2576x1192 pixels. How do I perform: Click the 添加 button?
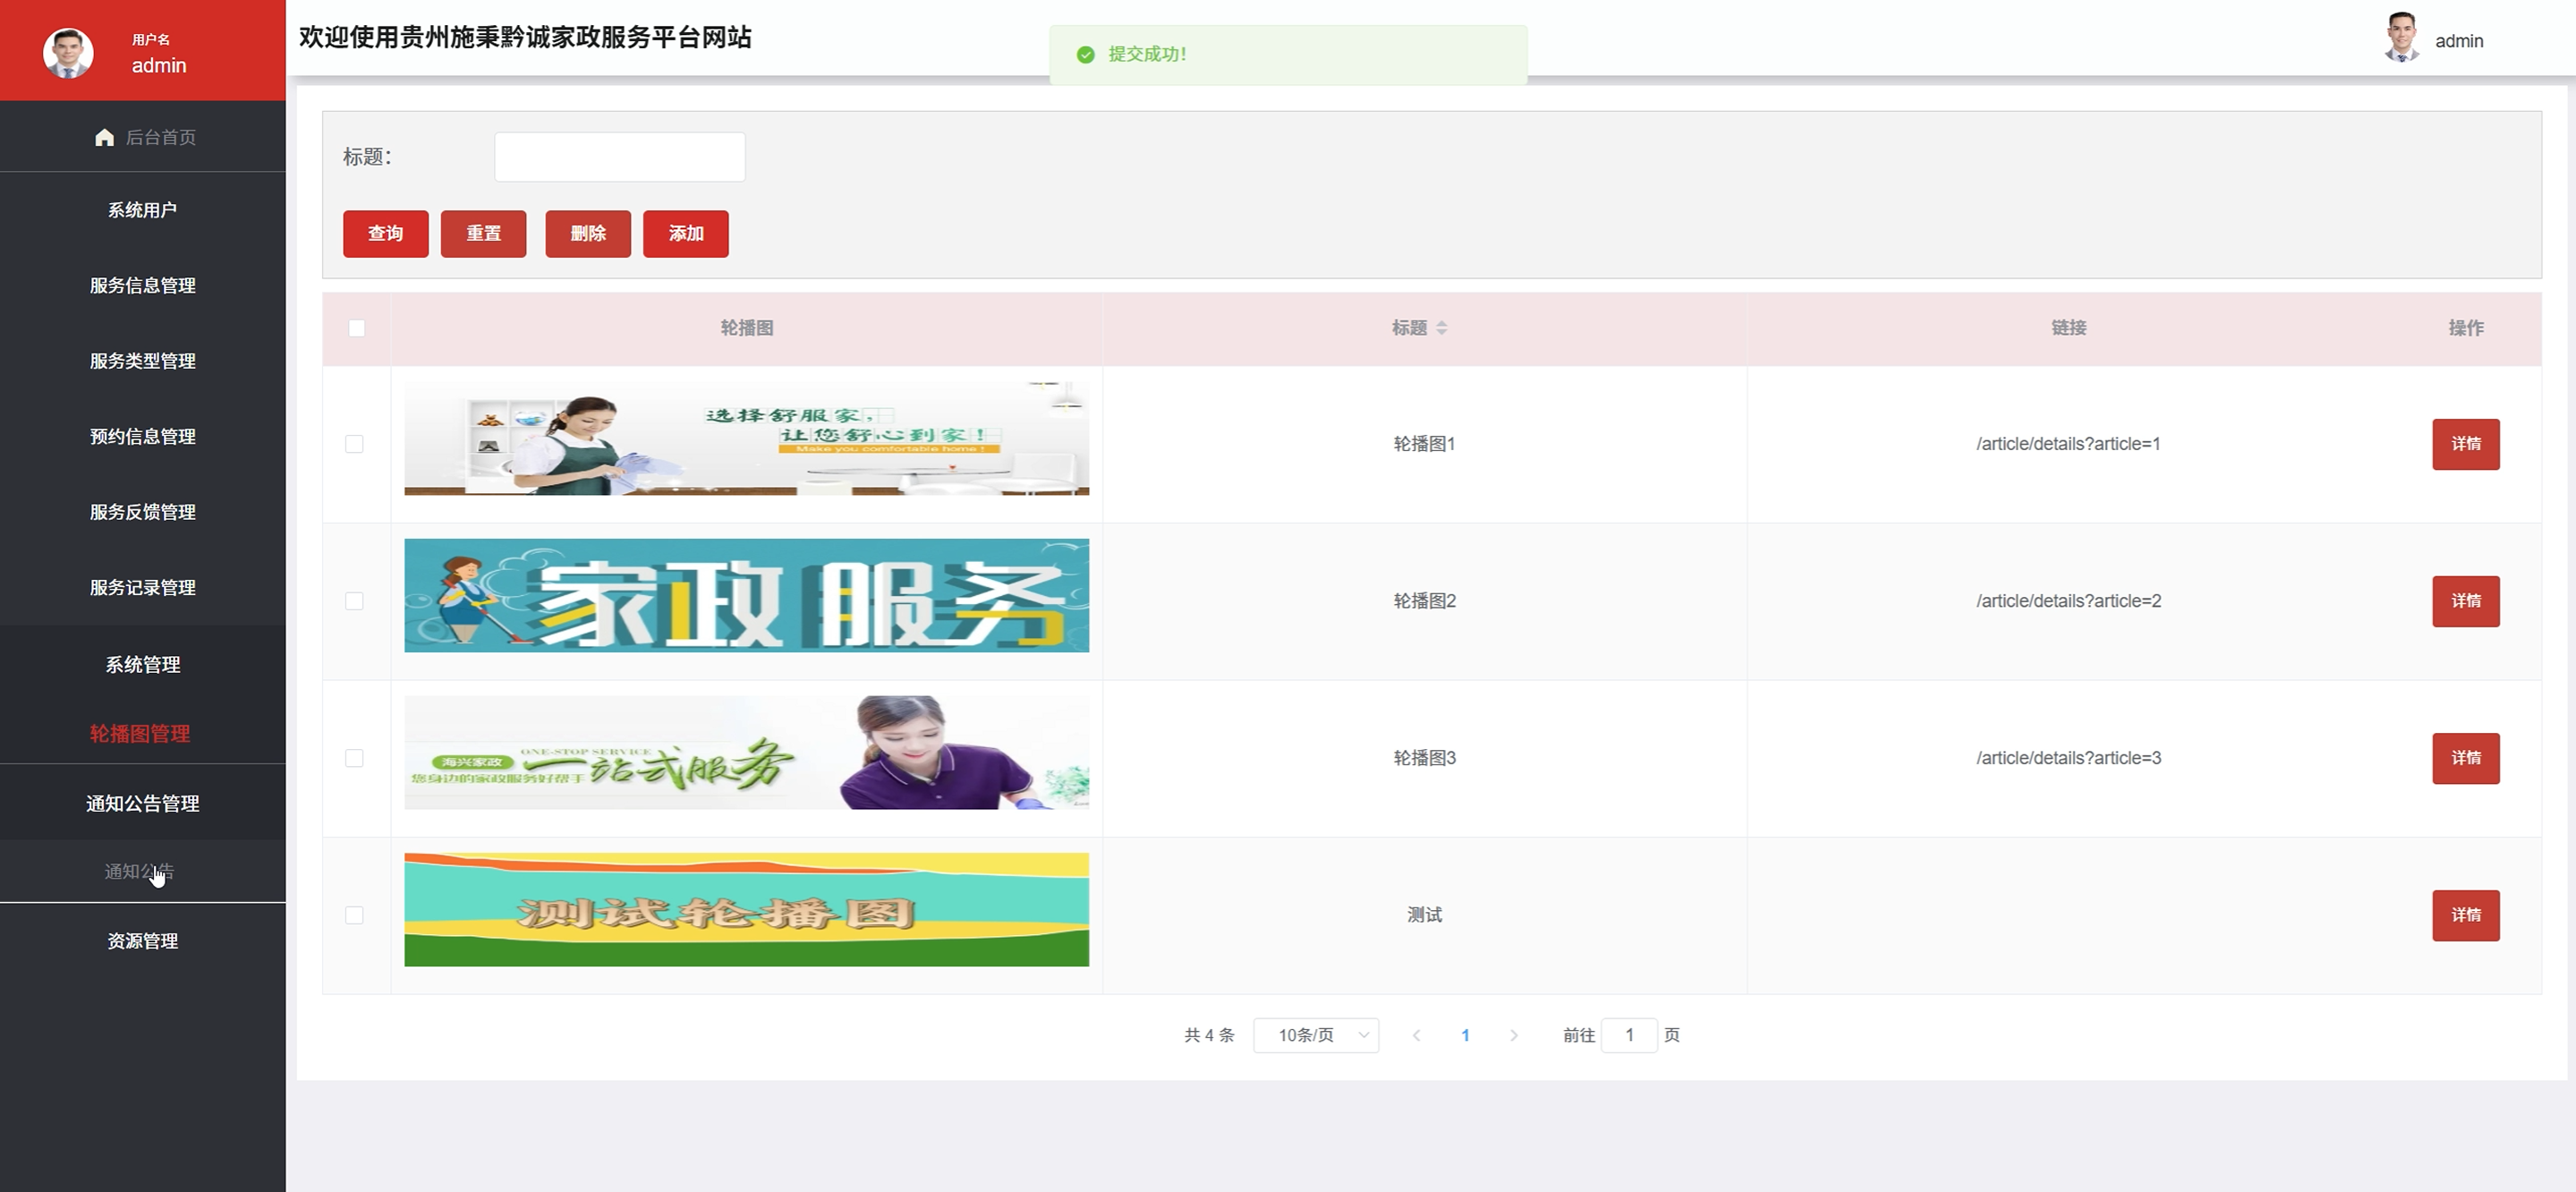tap(685, 234)
